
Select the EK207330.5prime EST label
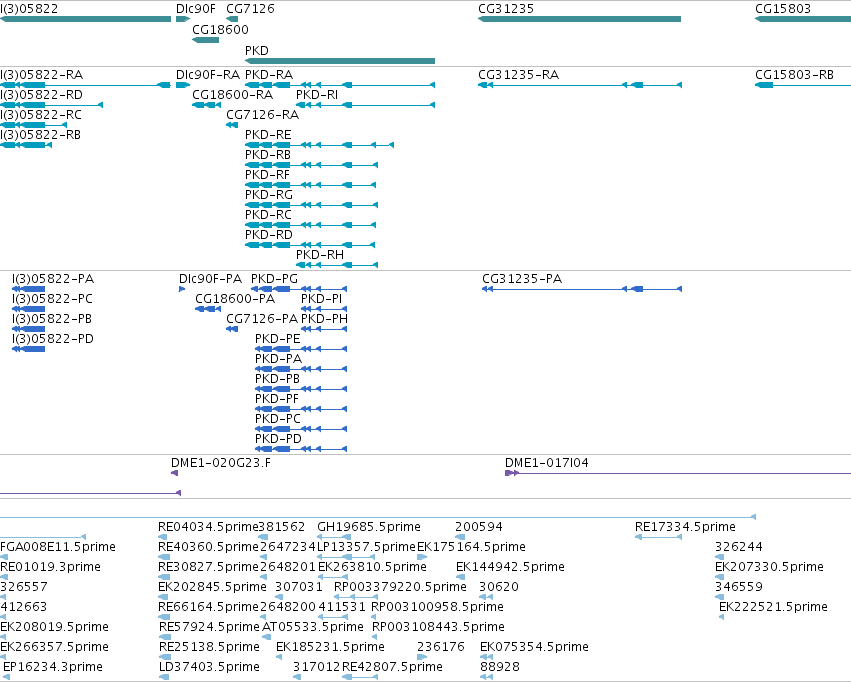point(769,567)
